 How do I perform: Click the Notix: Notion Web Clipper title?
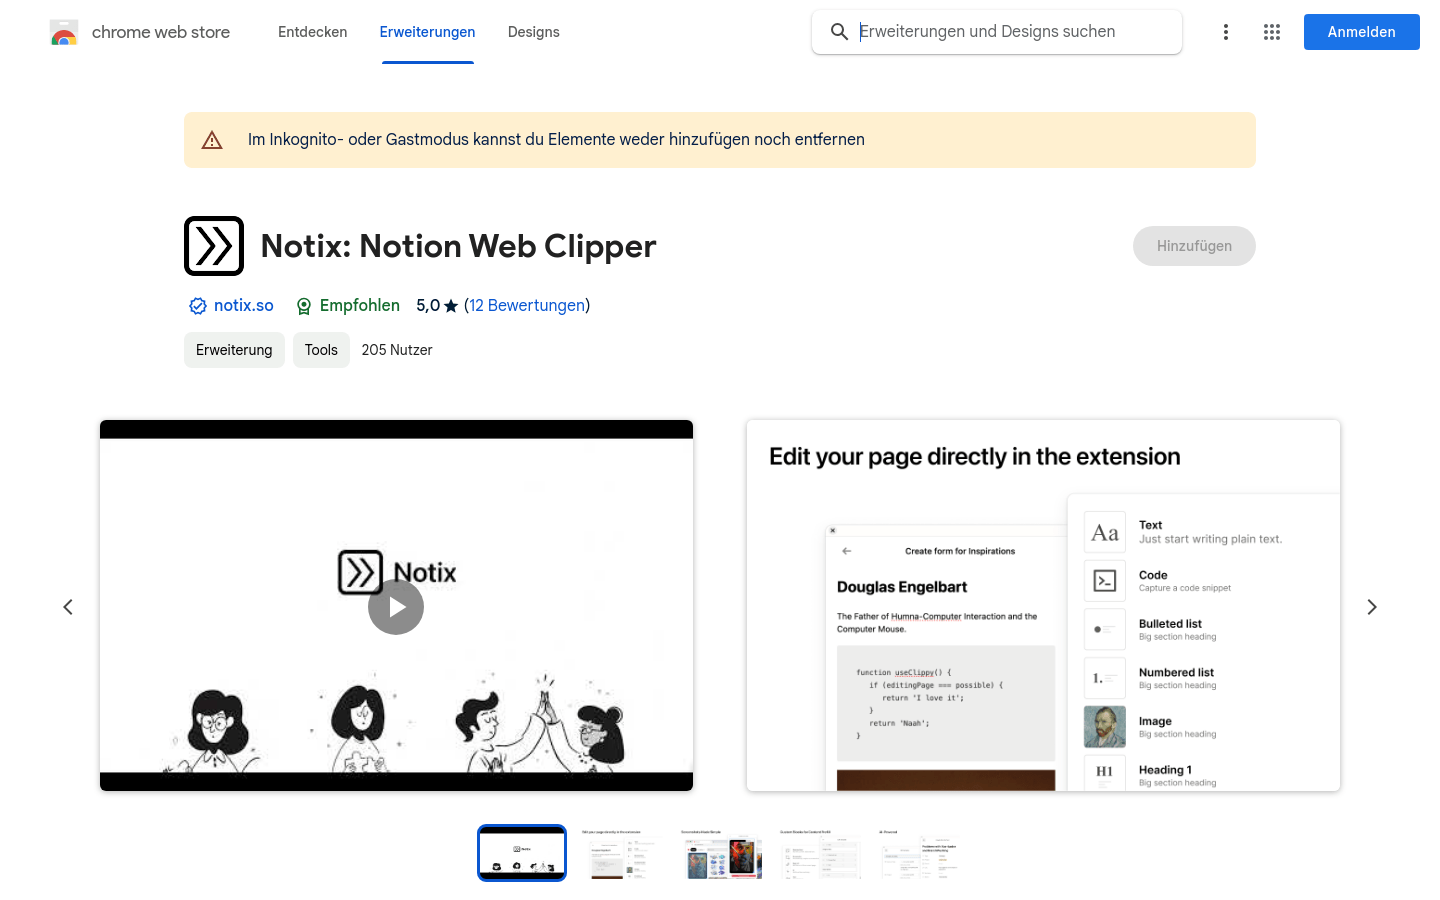click(458, 246)
